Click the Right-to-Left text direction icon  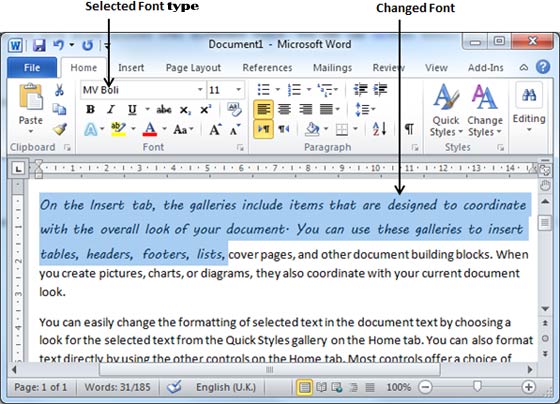click(284, 129)
